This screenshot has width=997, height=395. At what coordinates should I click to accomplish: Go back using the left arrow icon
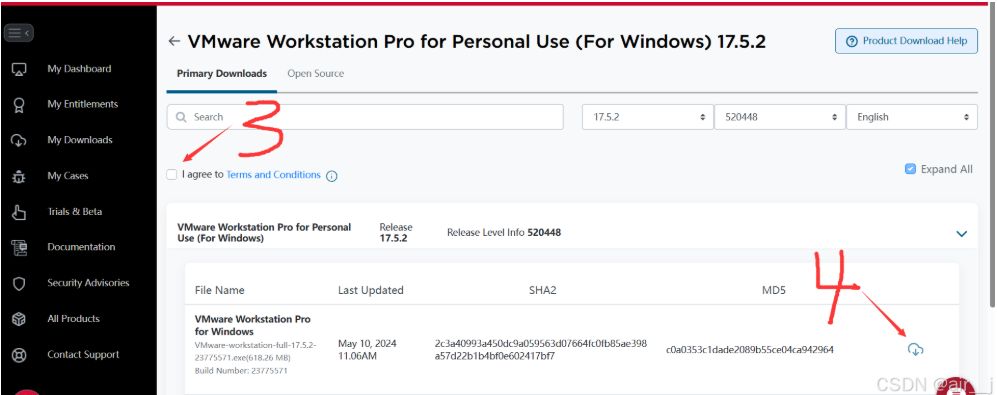point(174,41)
